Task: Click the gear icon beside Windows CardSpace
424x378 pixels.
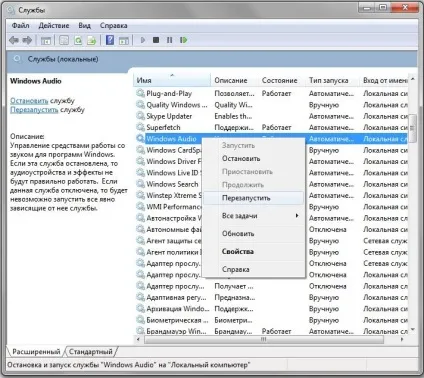Action: pyautogui.click(x=140, y=150)
